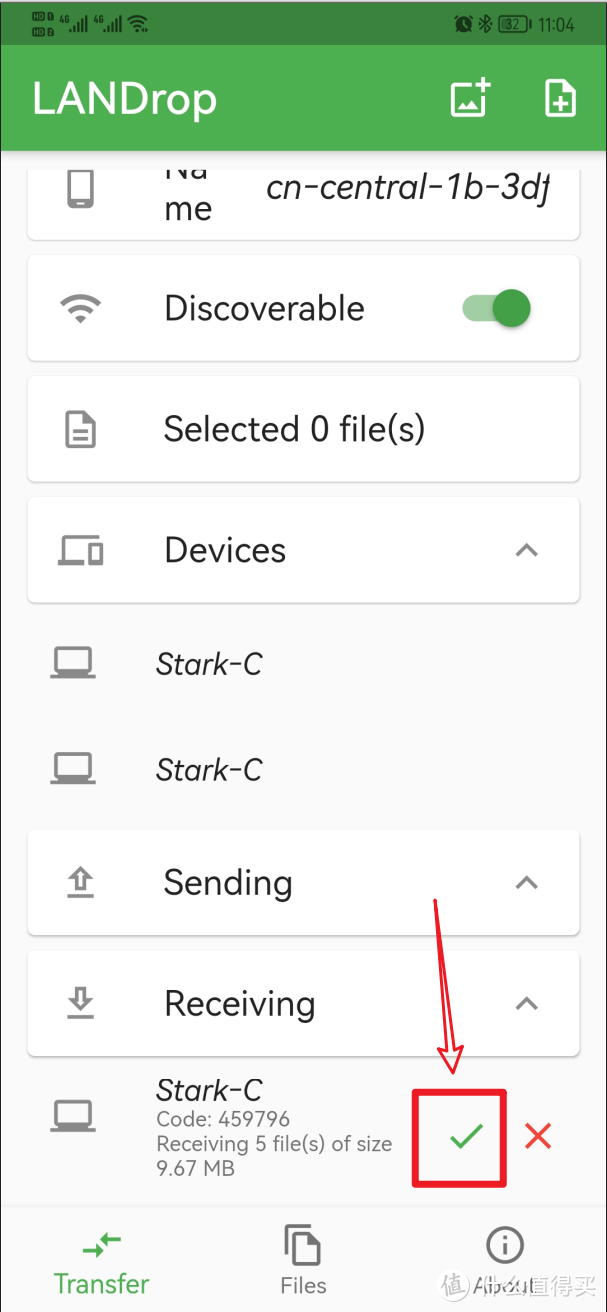
Task: Tap the battery indicator in status bar
Action: [517, 24]
